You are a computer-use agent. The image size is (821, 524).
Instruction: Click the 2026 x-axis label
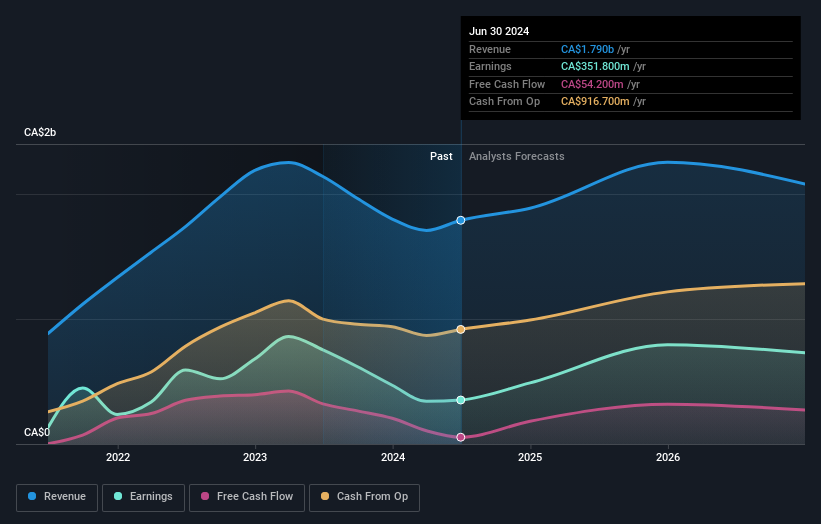(668, 458)
